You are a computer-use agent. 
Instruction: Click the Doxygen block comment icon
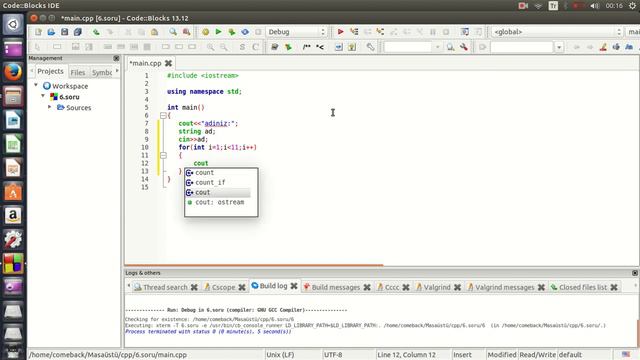307,47
